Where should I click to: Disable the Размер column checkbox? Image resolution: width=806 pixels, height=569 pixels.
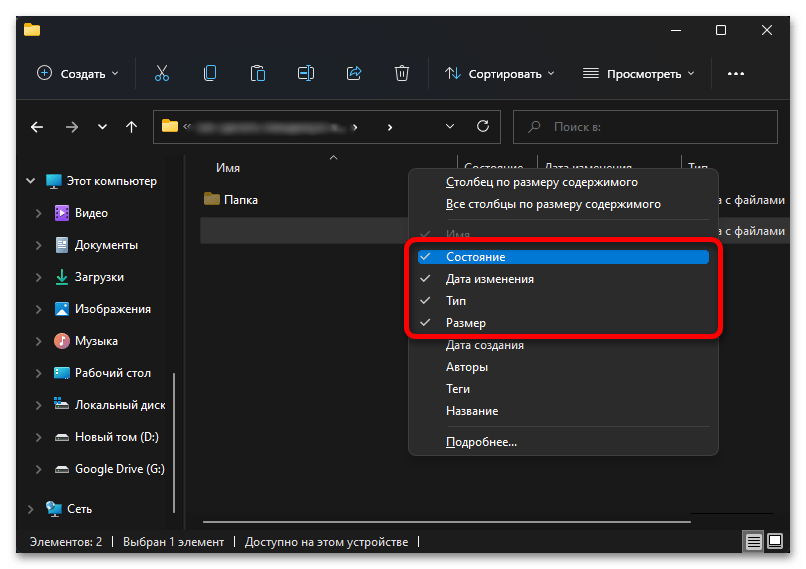tap(465, 323)
